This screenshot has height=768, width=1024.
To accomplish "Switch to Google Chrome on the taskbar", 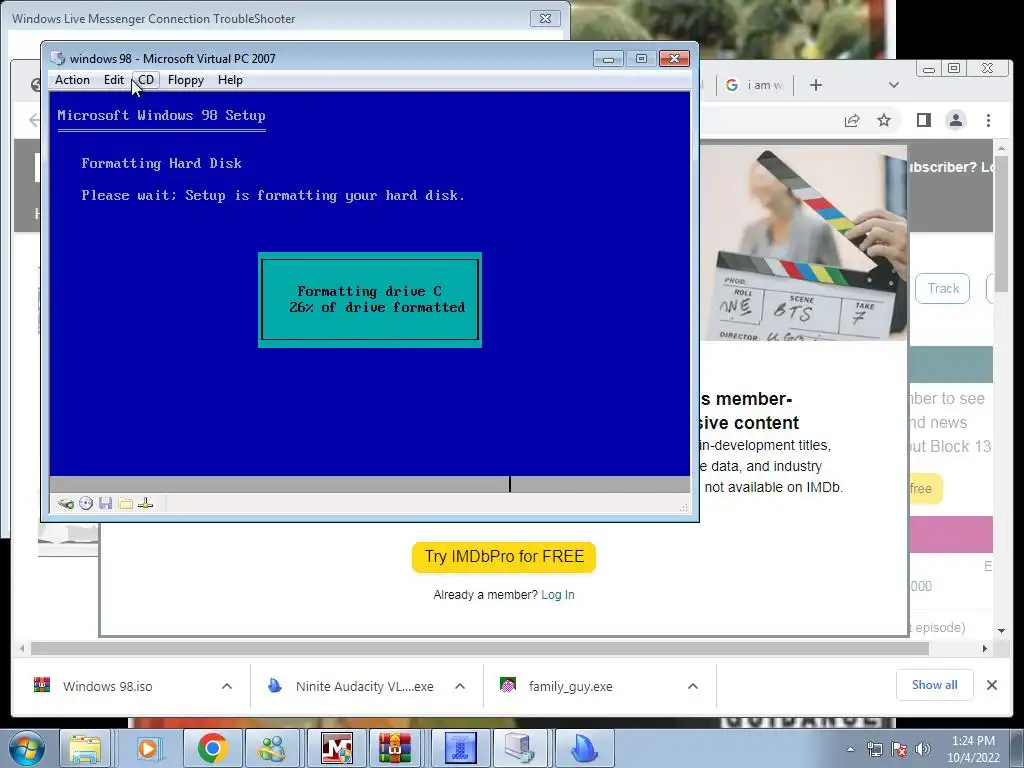I will pyautogui.click(x=212, y=748).
